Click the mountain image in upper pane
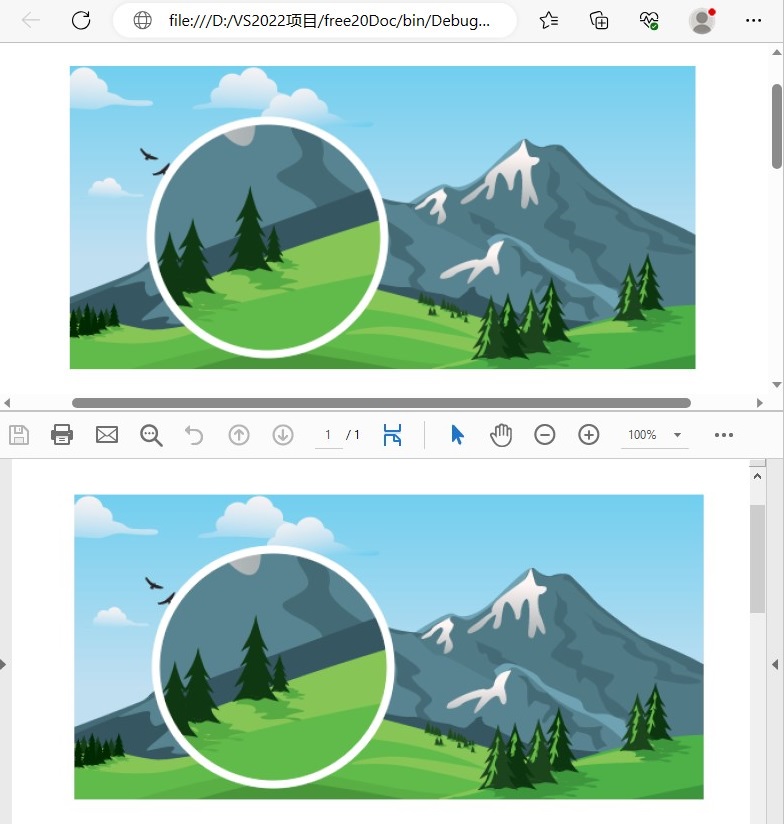 [x=383, y=218]
